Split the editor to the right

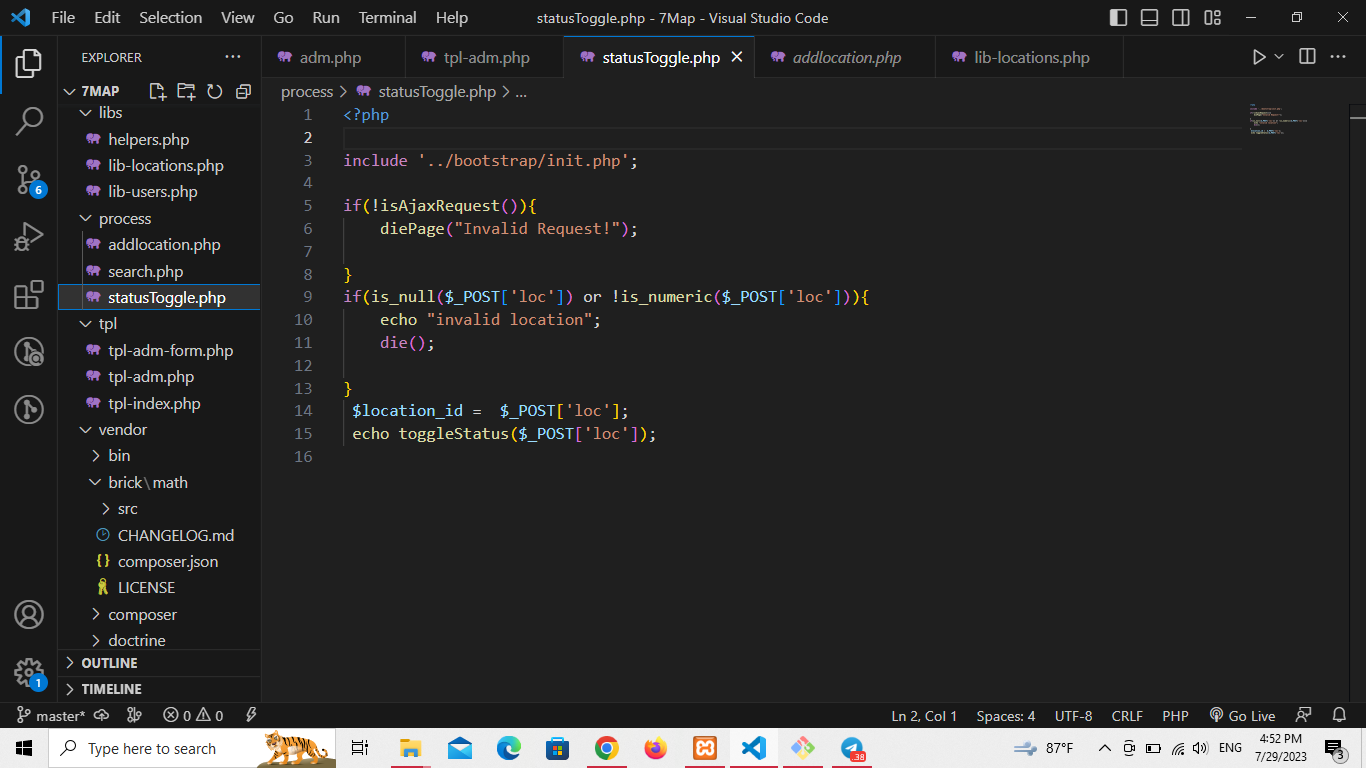(1307, 57)
